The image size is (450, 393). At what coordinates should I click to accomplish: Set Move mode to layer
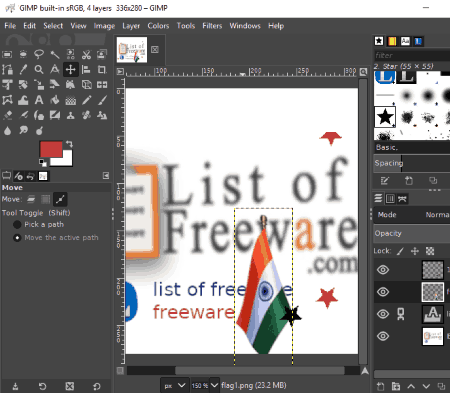31,199
